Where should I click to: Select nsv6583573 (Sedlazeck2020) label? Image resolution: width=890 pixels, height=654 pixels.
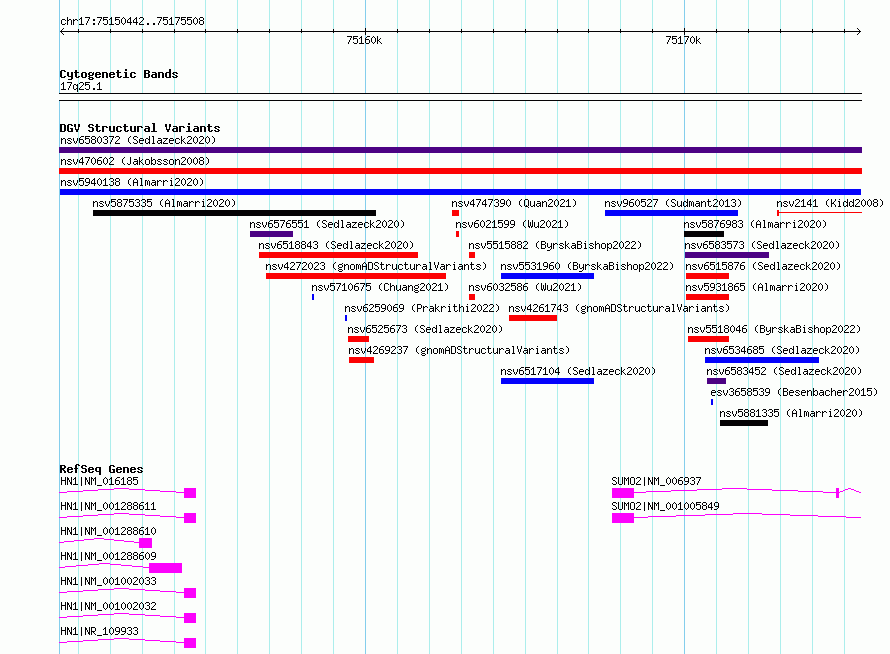pyautogui.click(x=762, y=245)
